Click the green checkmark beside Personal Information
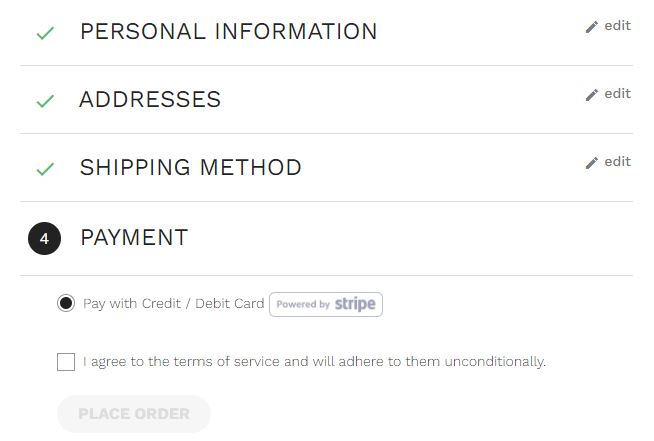This screenshot has height=441, width=654. pyautogui.click(x=44, y=33)
